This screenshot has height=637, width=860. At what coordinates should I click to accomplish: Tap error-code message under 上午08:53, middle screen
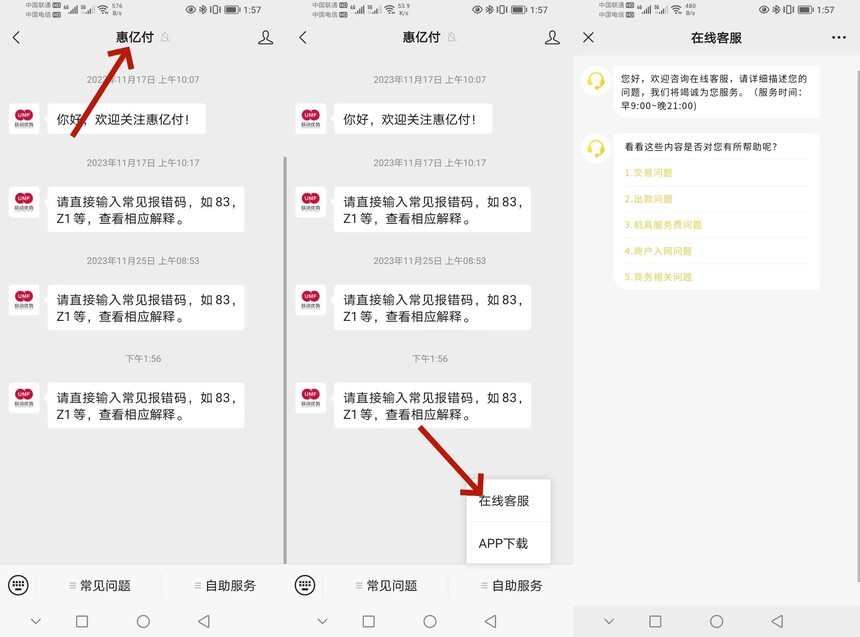[433, 307]
